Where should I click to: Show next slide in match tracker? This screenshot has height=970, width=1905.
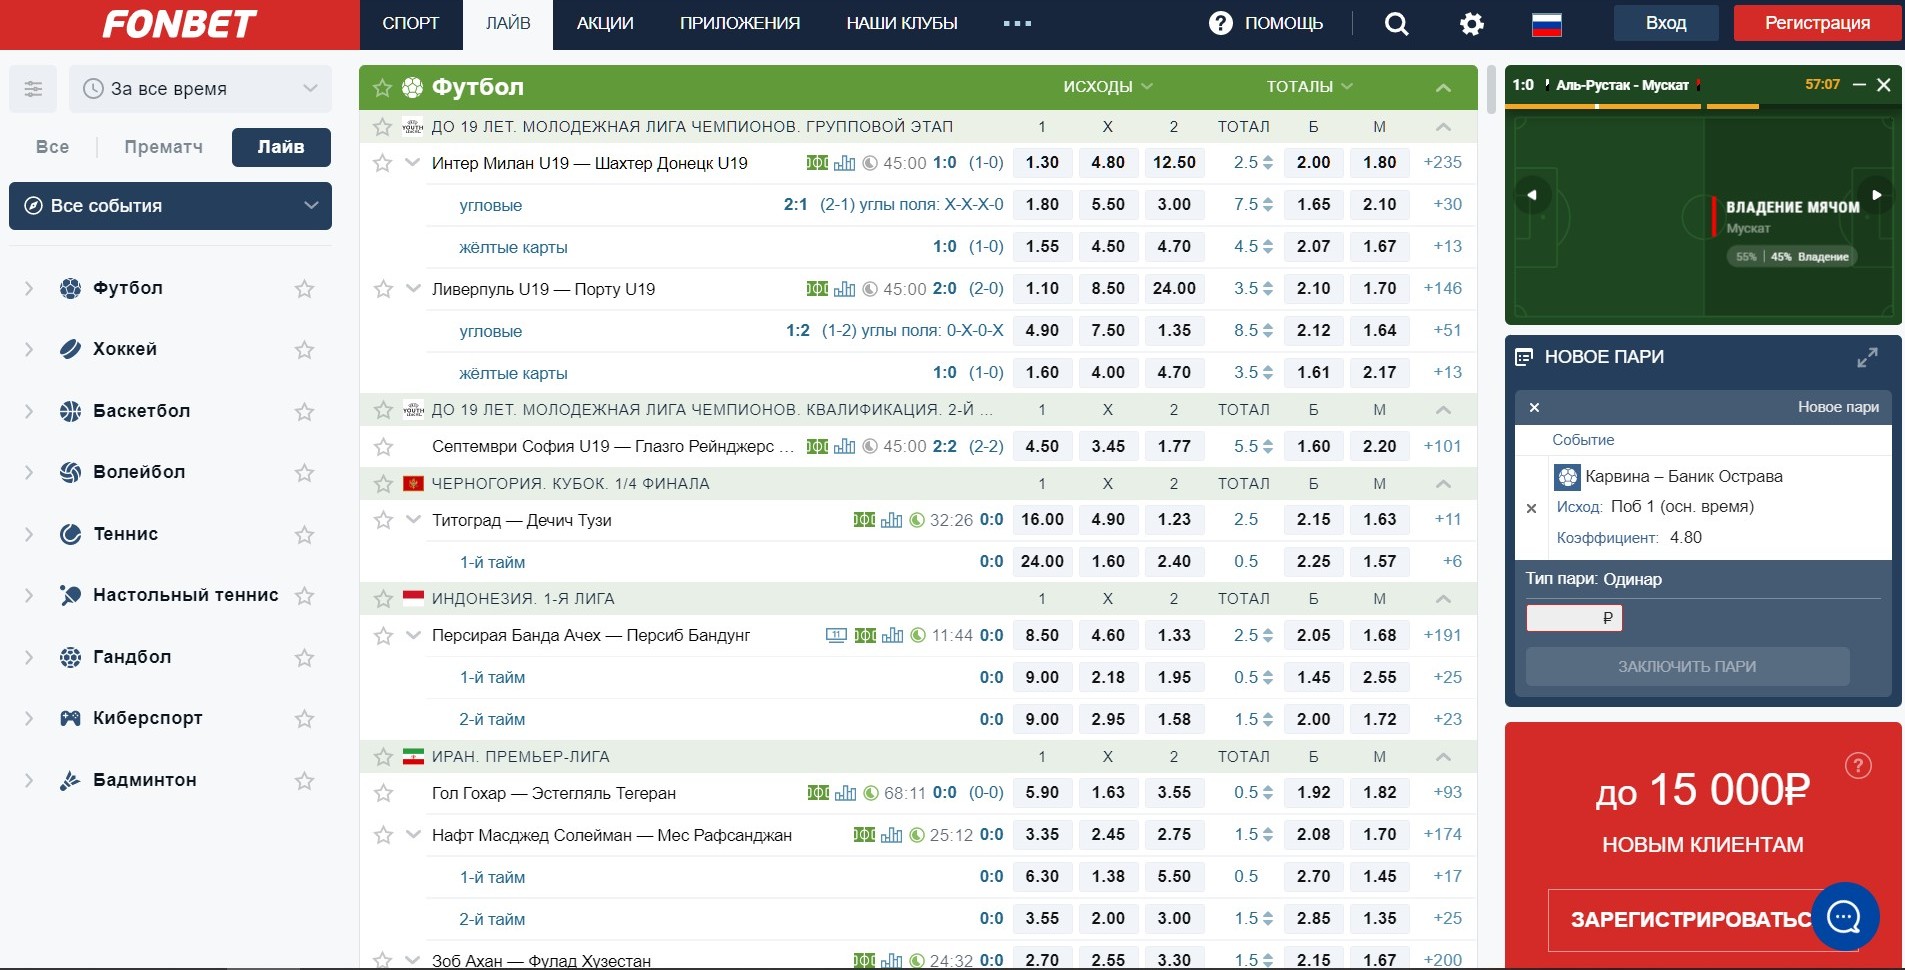click(x=1876, y=195)
